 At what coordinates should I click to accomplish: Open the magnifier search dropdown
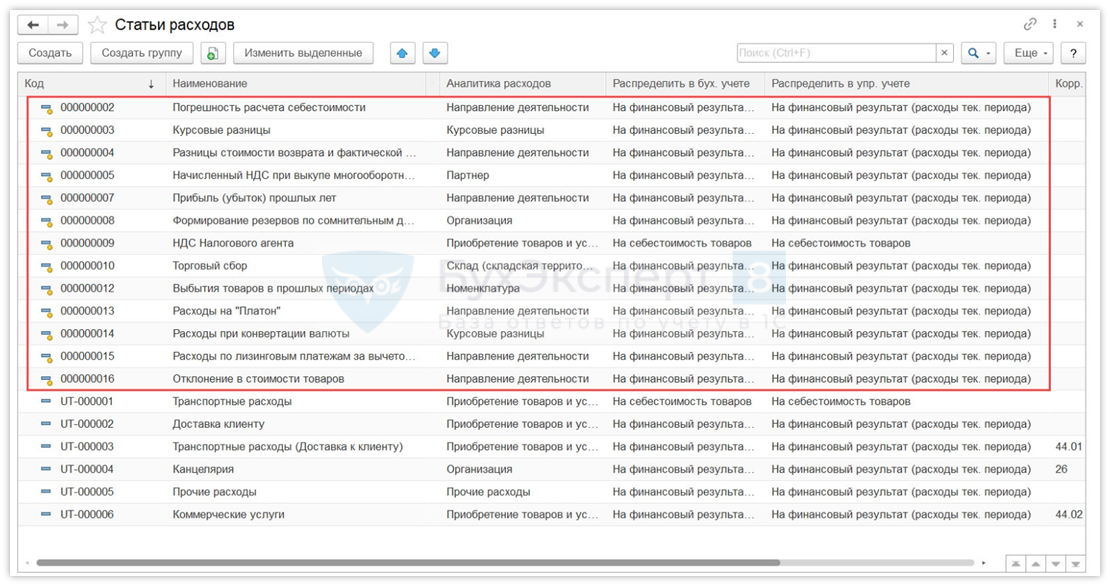(979, 53)
